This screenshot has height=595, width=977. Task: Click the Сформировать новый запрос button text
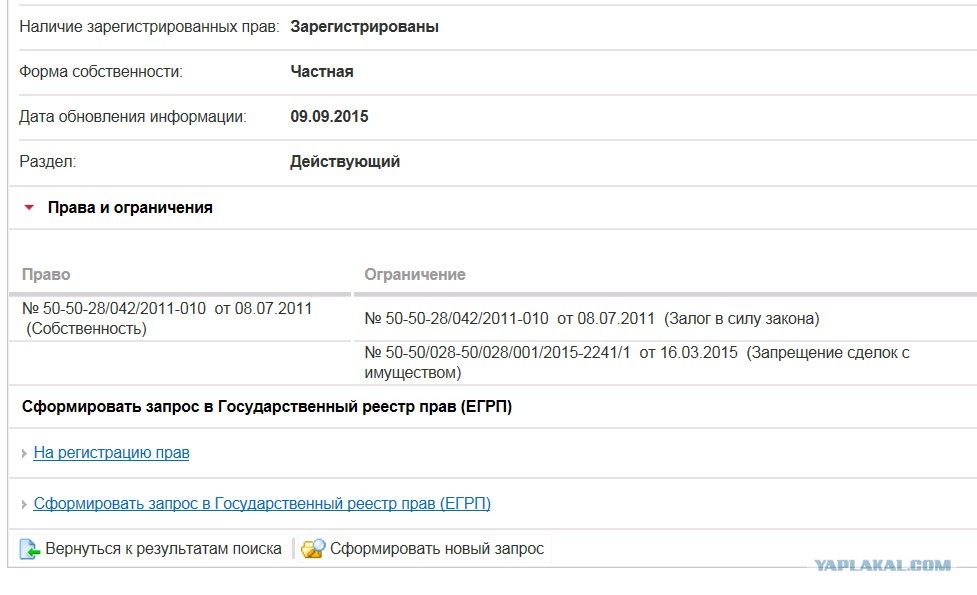(x=437, y=549)
